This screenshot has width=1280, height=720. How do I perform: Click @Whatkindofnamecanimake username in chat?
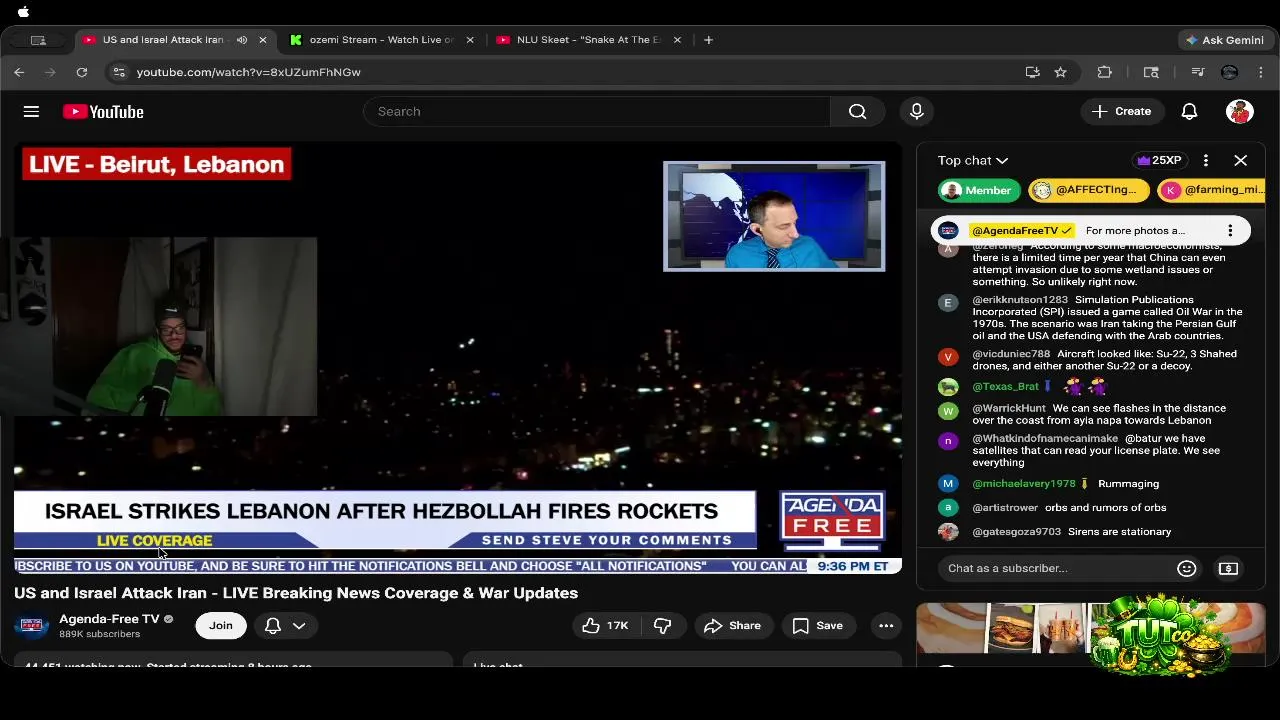point(1045,438)
